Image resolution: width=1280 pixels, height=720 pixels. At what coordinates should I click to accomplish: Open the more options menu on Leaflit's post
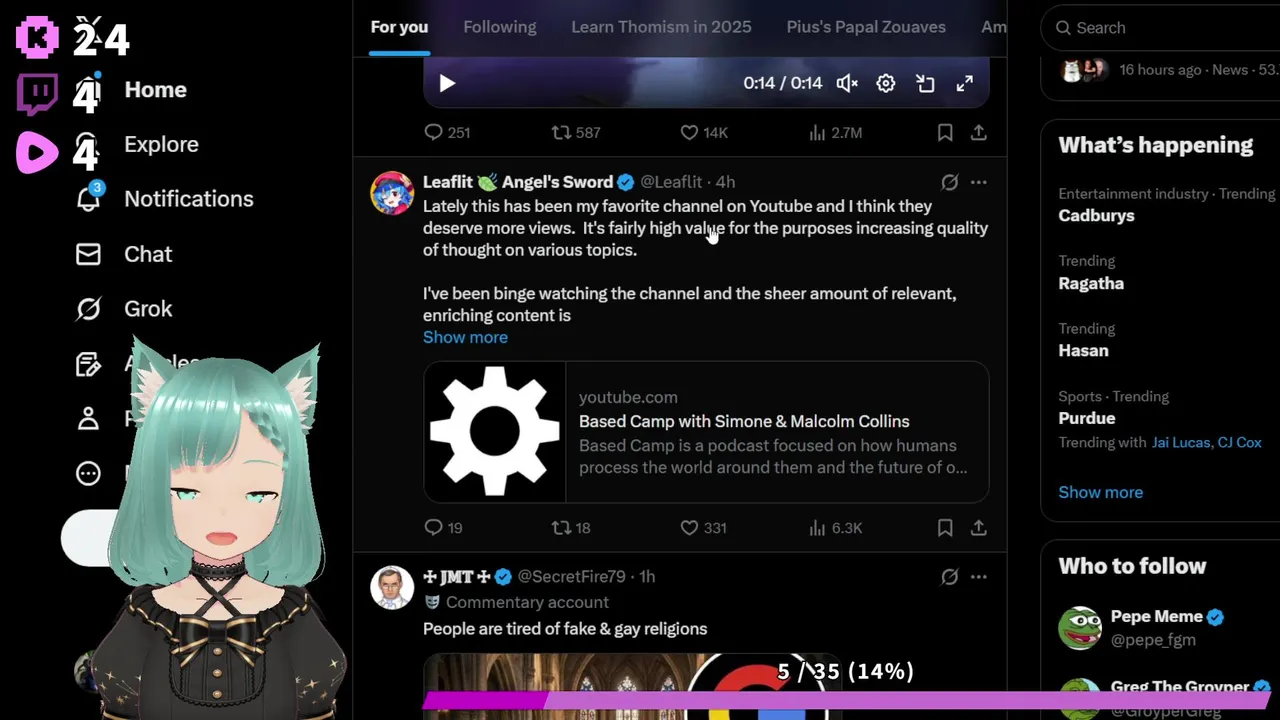click(x=979, y=182)
